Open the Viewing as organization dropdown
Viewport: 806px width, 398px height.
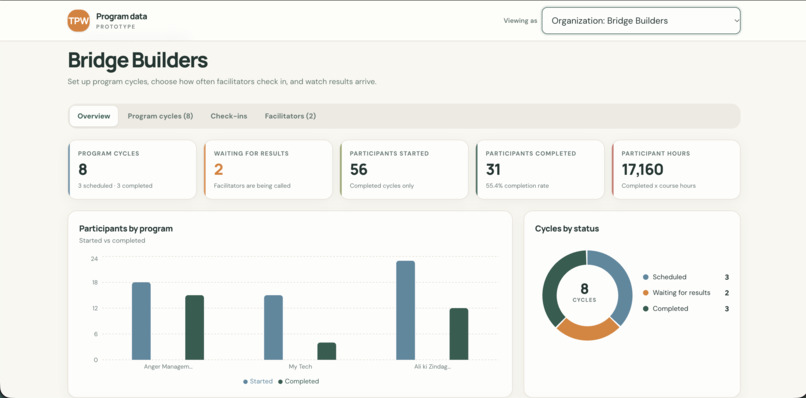[x=641, y=21]
